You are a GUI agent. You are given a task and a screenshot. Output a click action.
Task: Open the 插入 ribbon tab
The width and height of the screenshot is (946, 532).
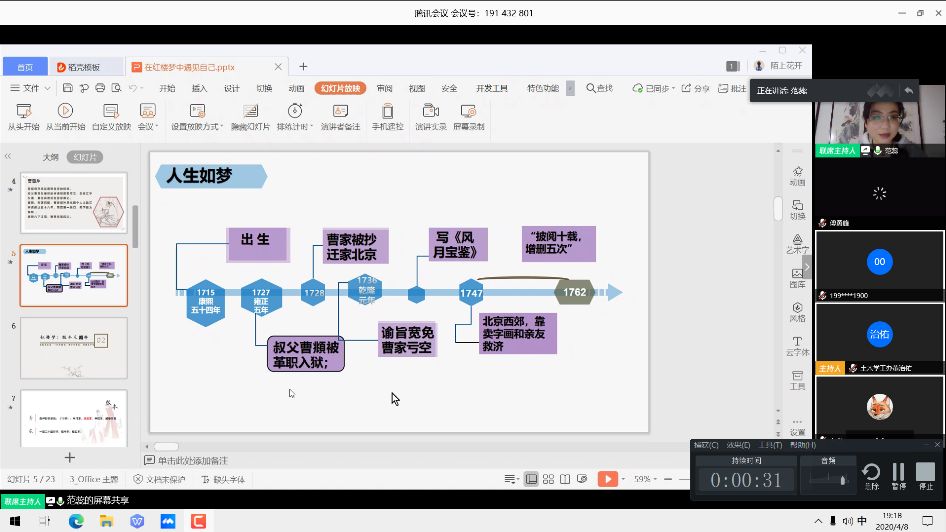click(199, 88)
